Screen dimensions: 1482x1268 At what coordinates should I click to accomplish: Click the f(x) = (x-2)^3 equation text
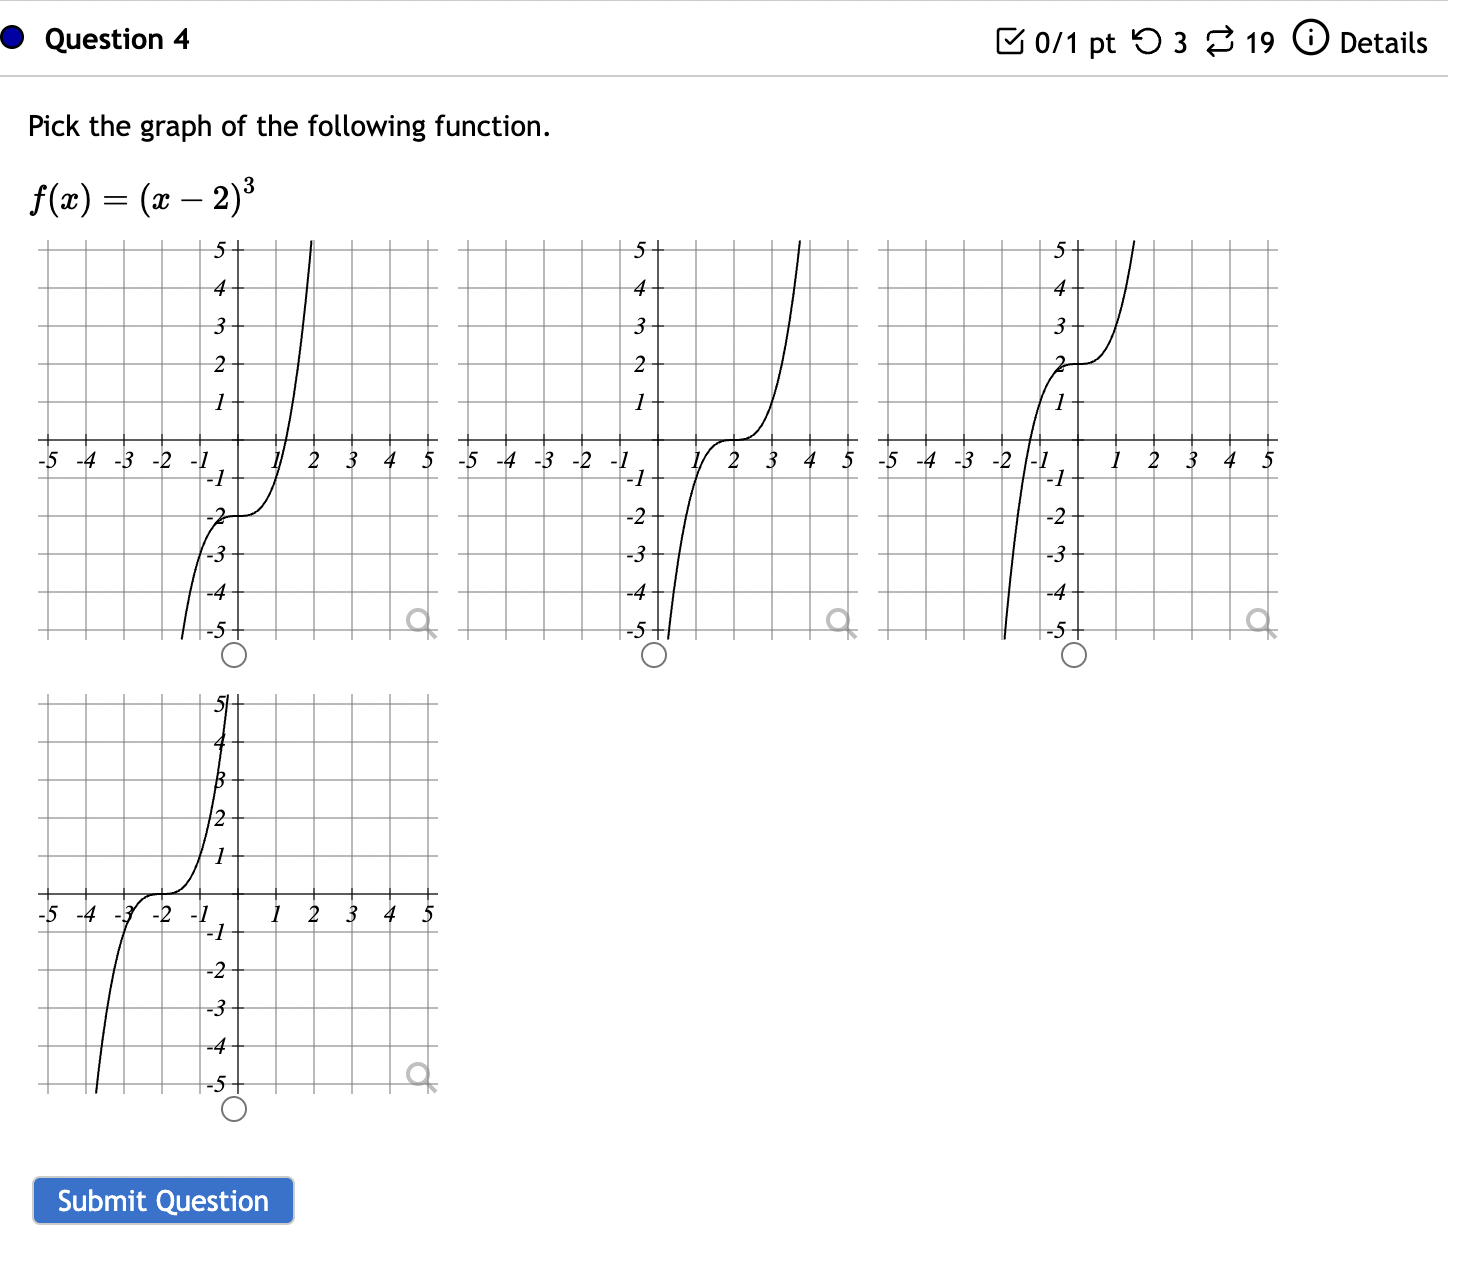pos(141,196)
